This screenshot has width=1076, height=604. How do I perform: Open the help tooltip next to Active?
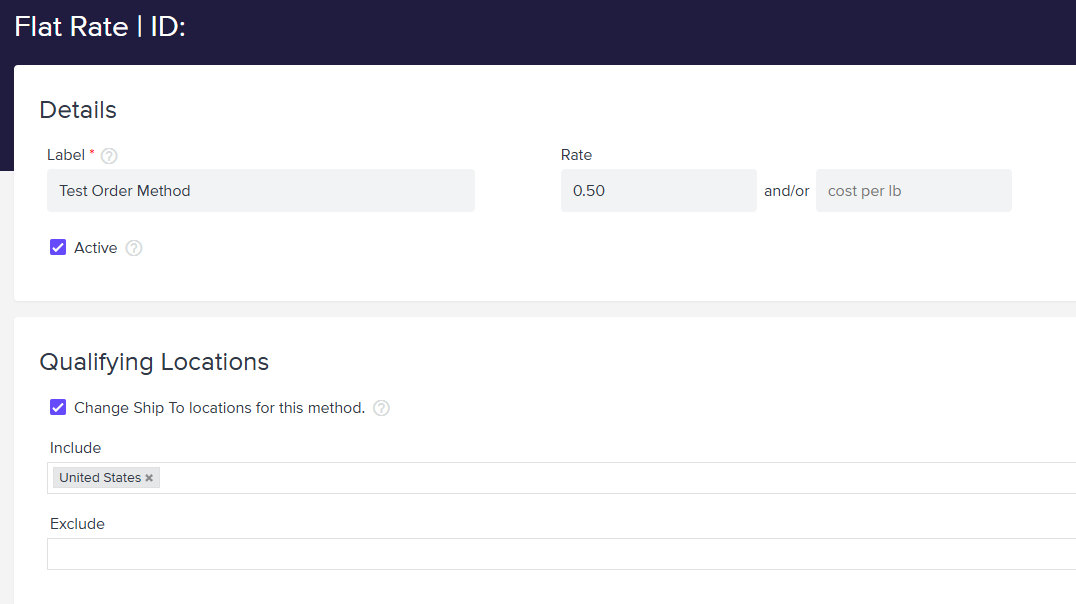point(132,247)
